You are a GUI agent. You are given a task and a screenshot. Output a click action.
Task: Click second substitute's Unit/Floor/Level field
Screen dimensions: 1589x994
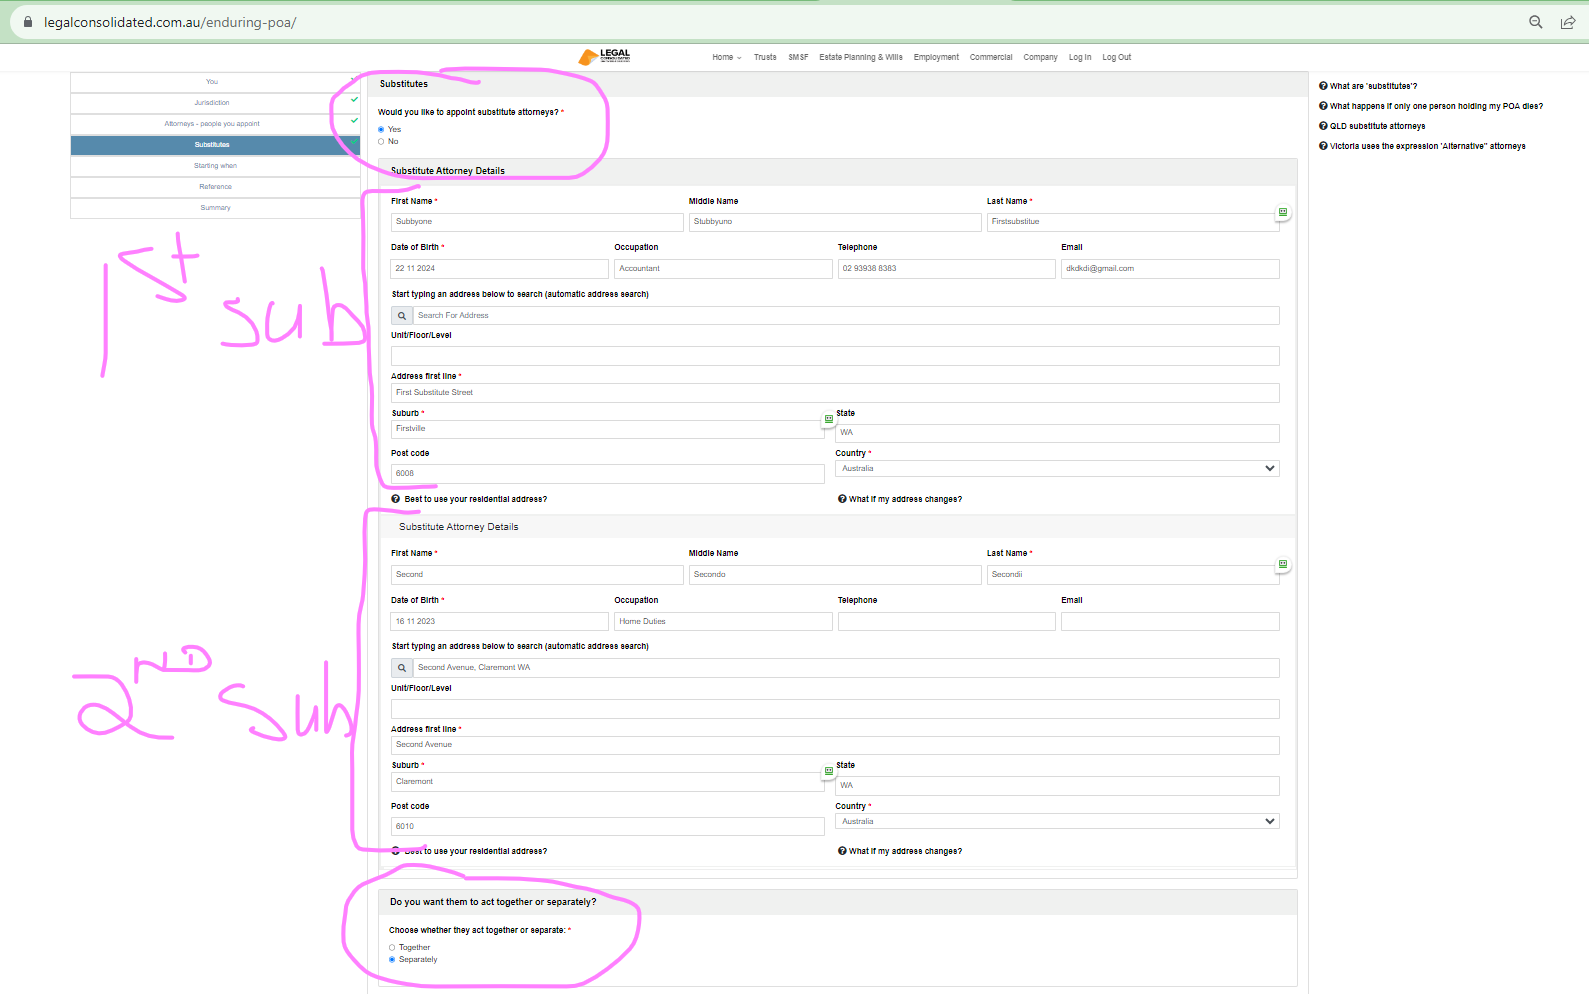tap(835, 709)
